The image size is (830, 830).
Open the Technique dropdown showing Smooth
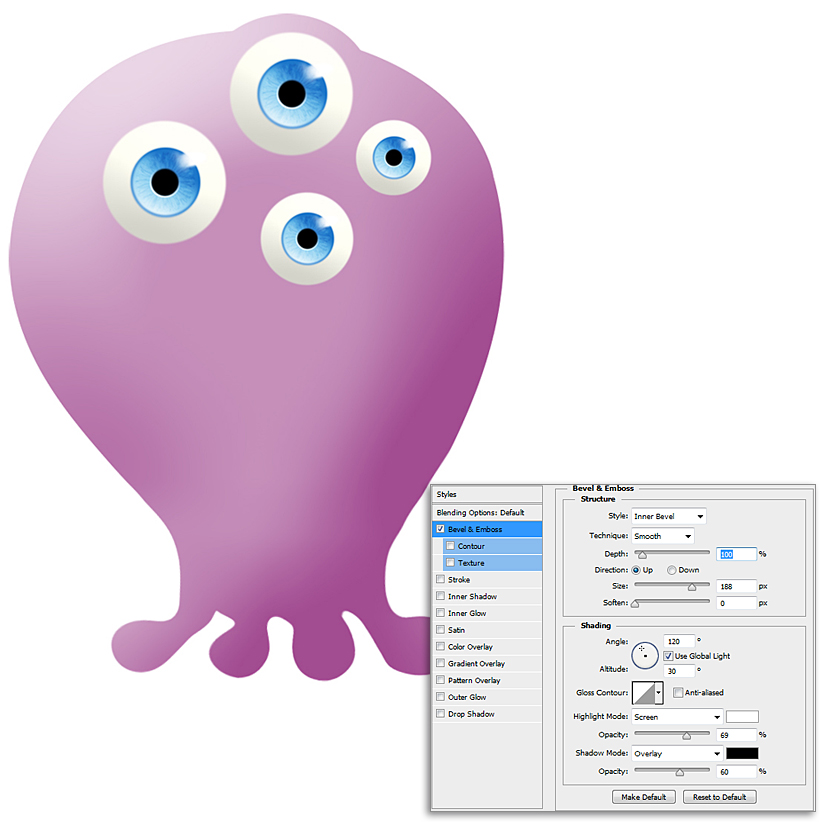click(663, 536)
